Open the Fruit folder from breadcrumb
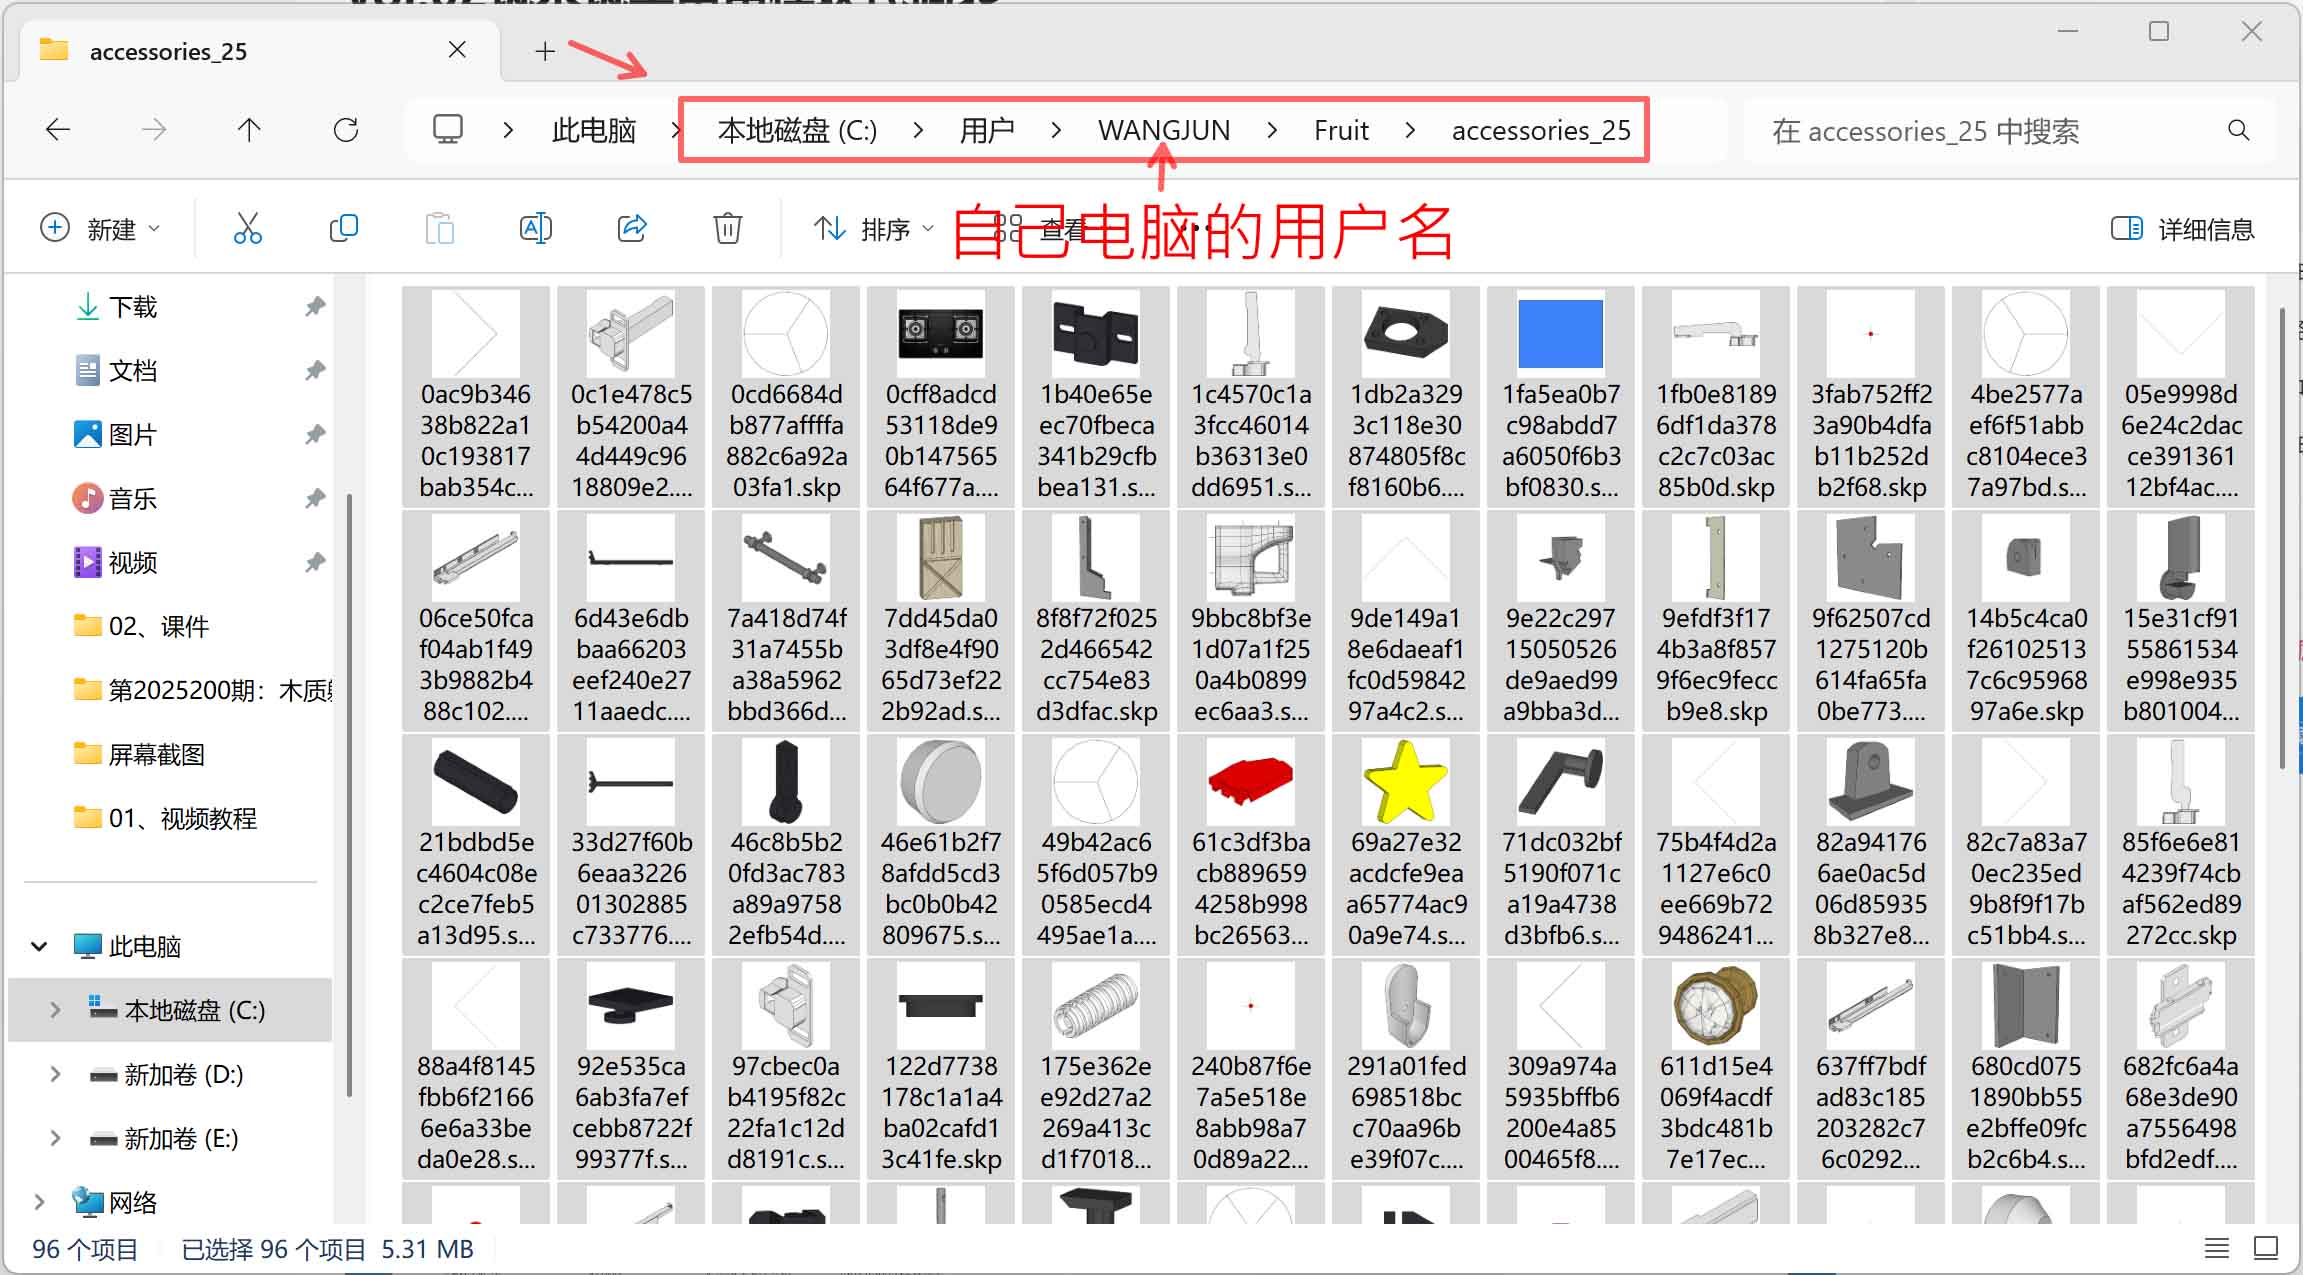2303x1275 pixels. tap(1341, 129)
